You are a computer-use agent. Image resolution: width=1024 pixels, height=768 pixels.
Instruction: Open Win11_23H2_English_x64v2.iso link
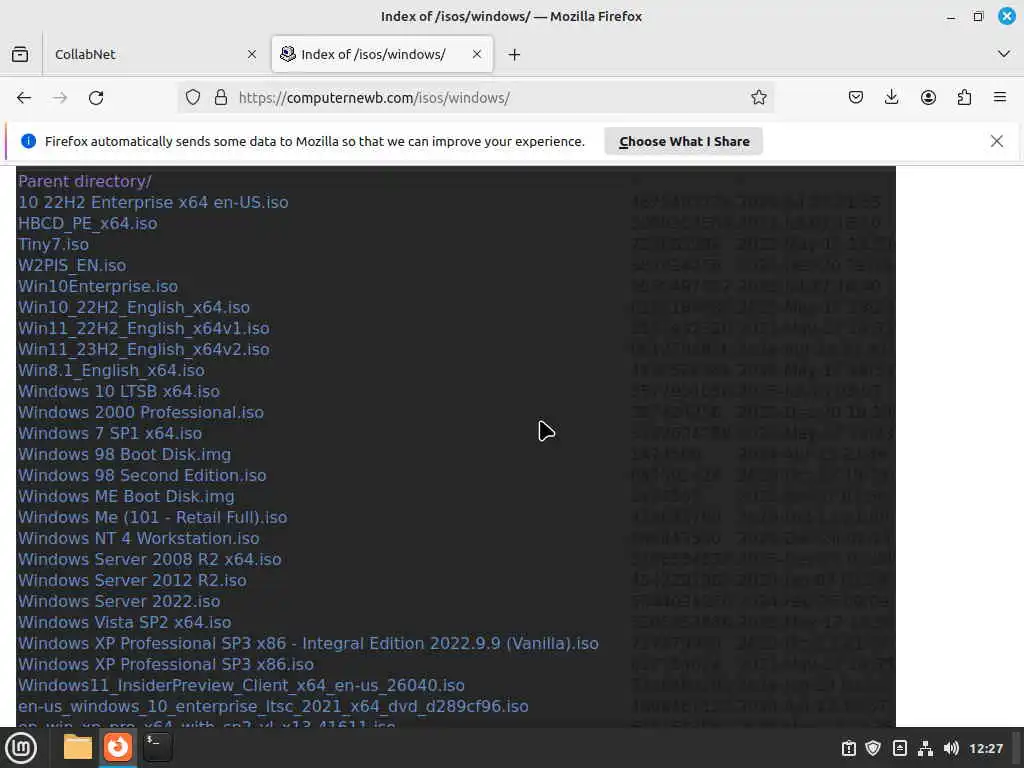point(144,349)
